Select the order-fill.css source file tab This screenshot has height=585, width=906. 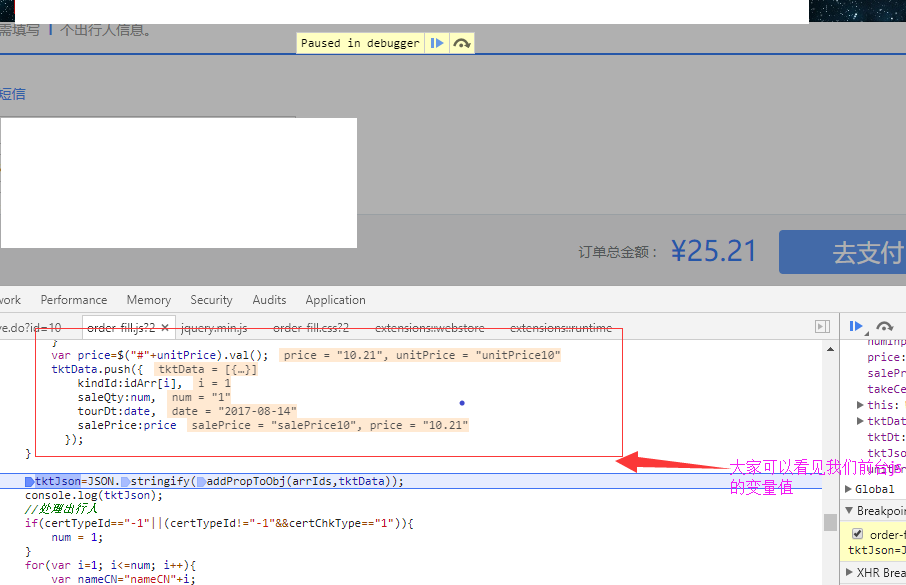pyautogui.click(x=311, y=328)
